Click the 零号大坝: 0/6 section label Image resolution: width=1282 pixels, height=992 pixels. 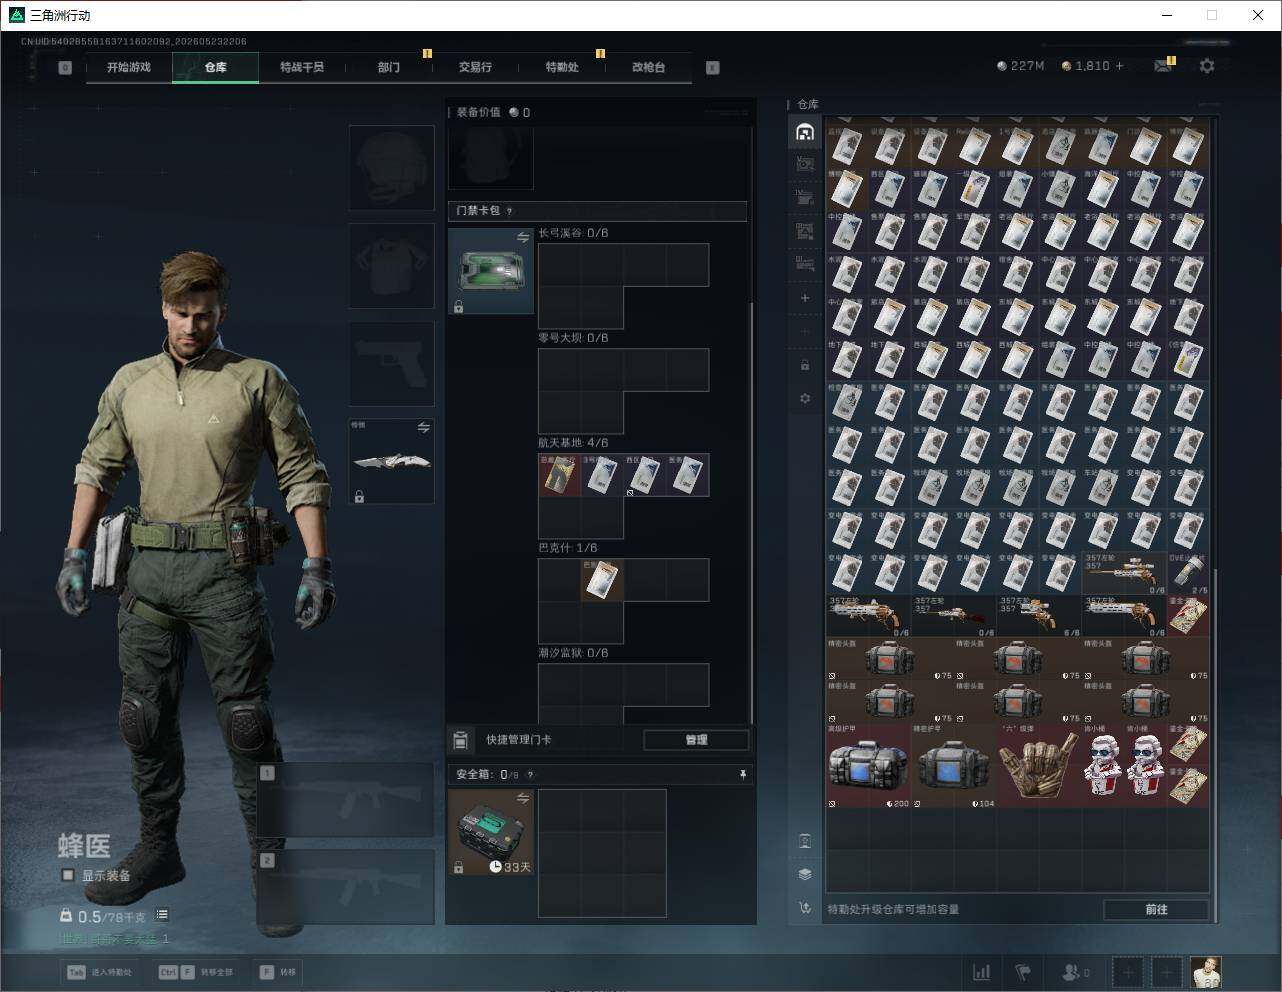[573, 338]
